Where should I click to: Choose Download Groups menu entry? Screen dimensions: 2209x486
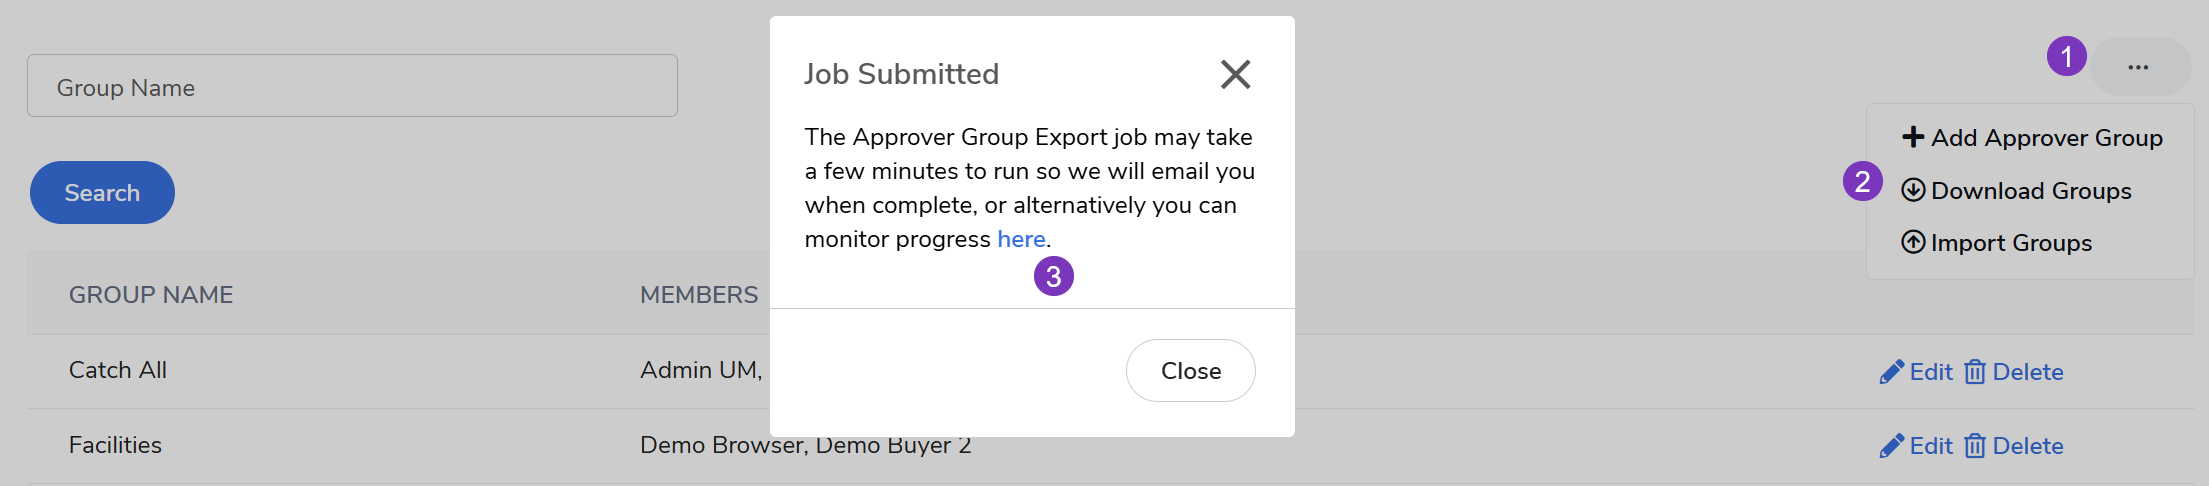tap(2030, 191)
